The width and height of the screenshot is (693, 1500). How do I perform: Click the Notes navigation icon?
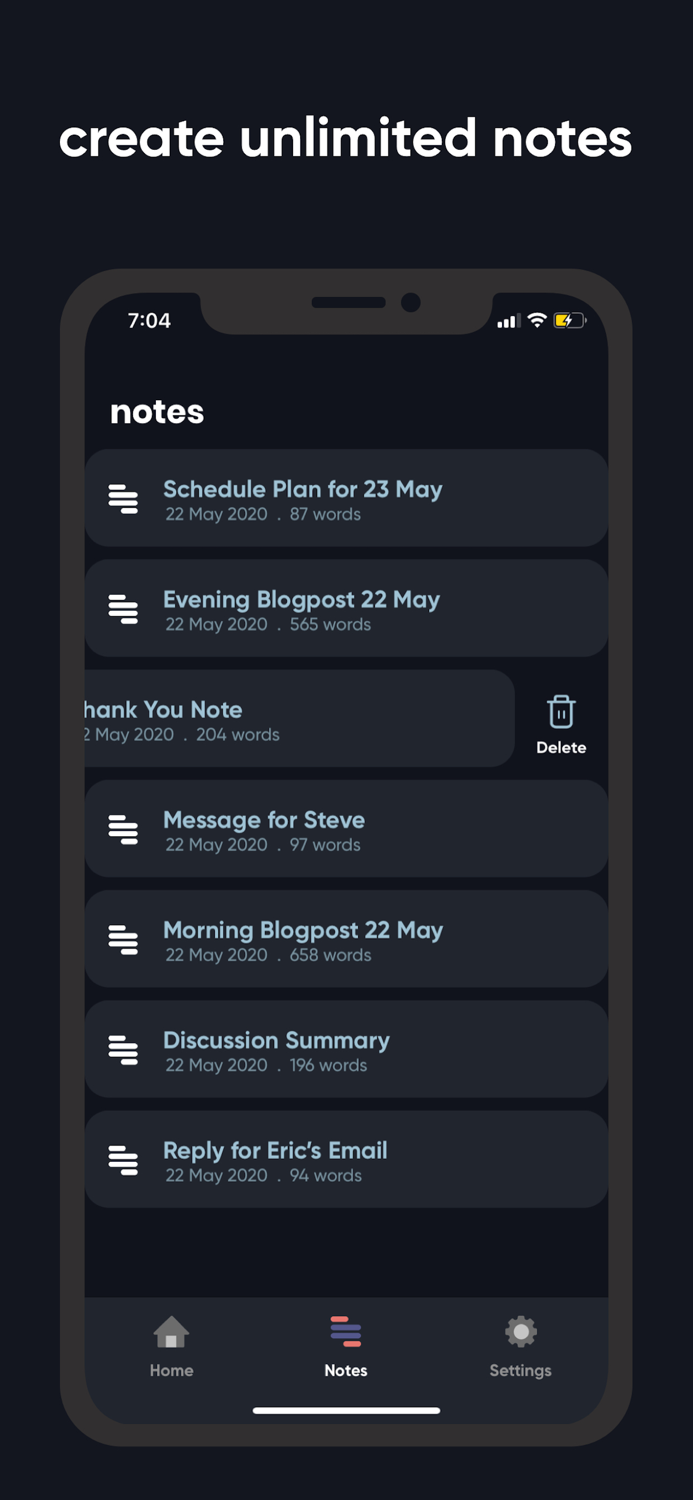[346, 1332]
